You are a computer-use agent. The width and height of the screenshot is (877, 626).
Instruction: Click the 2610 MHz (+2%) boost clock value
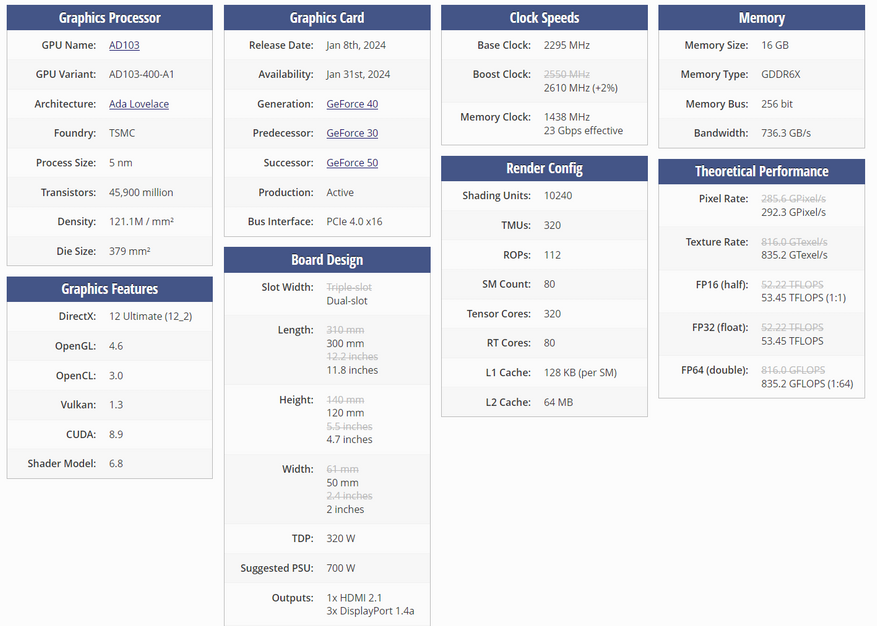(581, 88)
